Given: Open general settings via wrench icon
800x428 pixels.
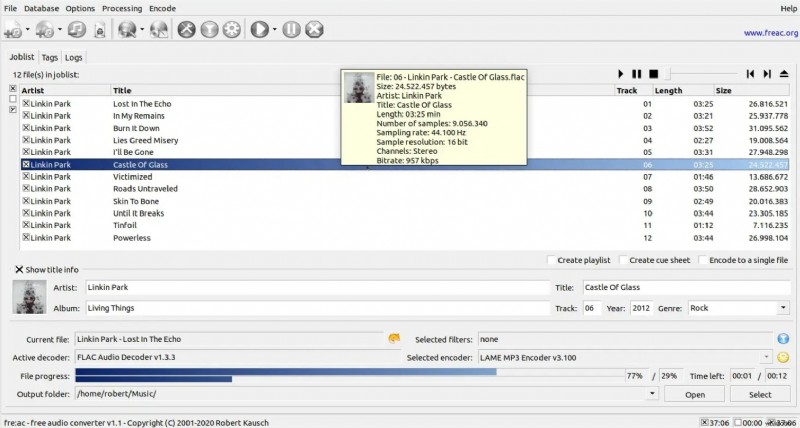Looking at the screenshot, I should pyautogui.click(x=187, y=30).
